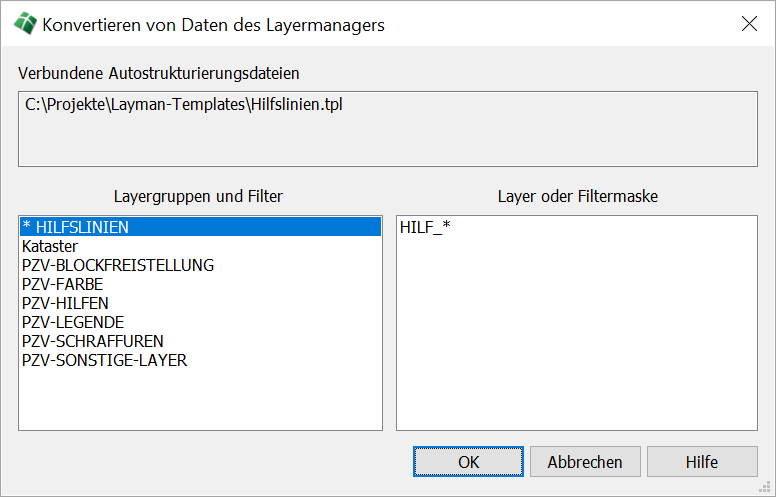Choose the PZV-SCHRAFFUREN entry
The height and width of the screenshot is (497, 776).
(x=92, y=341)
